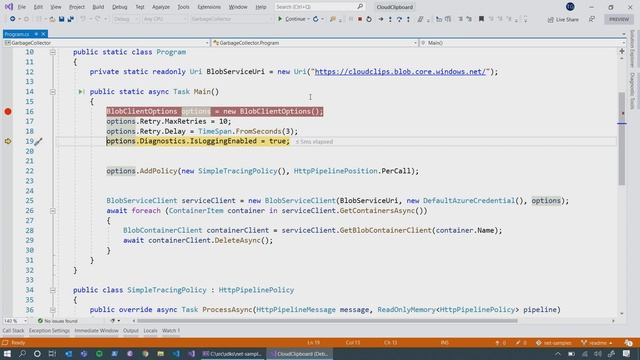This screenshot has width=640, height=360.
Task: Open Task View on the taskbar
Action: (52, 354)
